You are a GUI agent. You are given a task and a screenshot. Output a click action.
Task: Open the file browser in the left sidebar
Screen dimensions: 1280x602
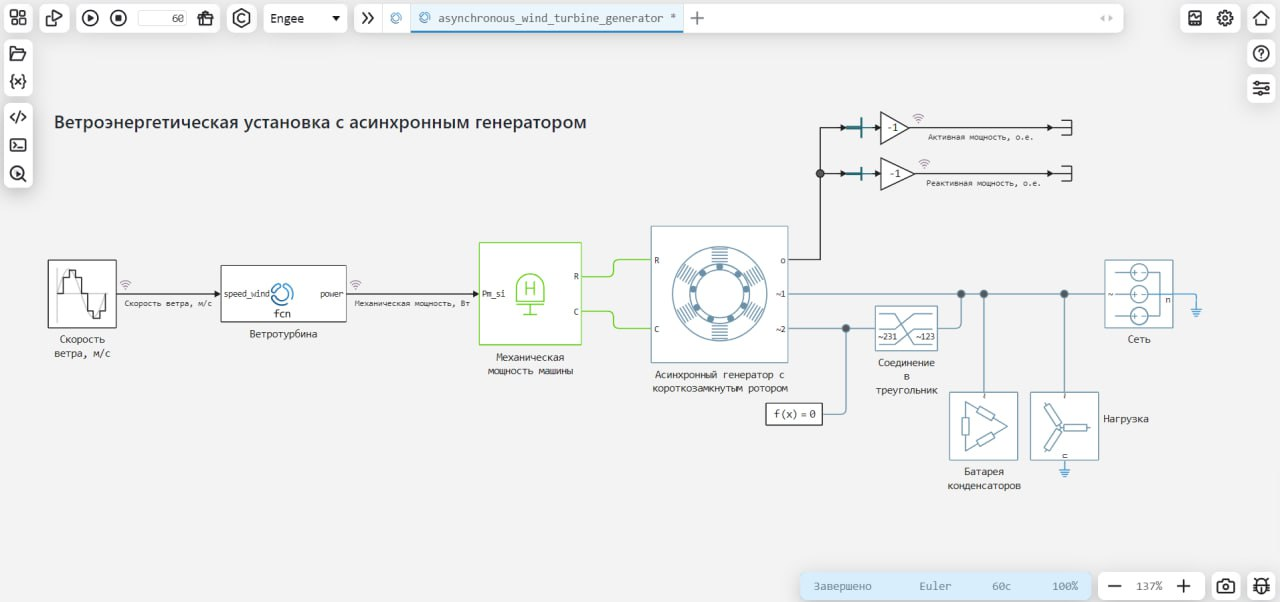click(x=18, y=54)
